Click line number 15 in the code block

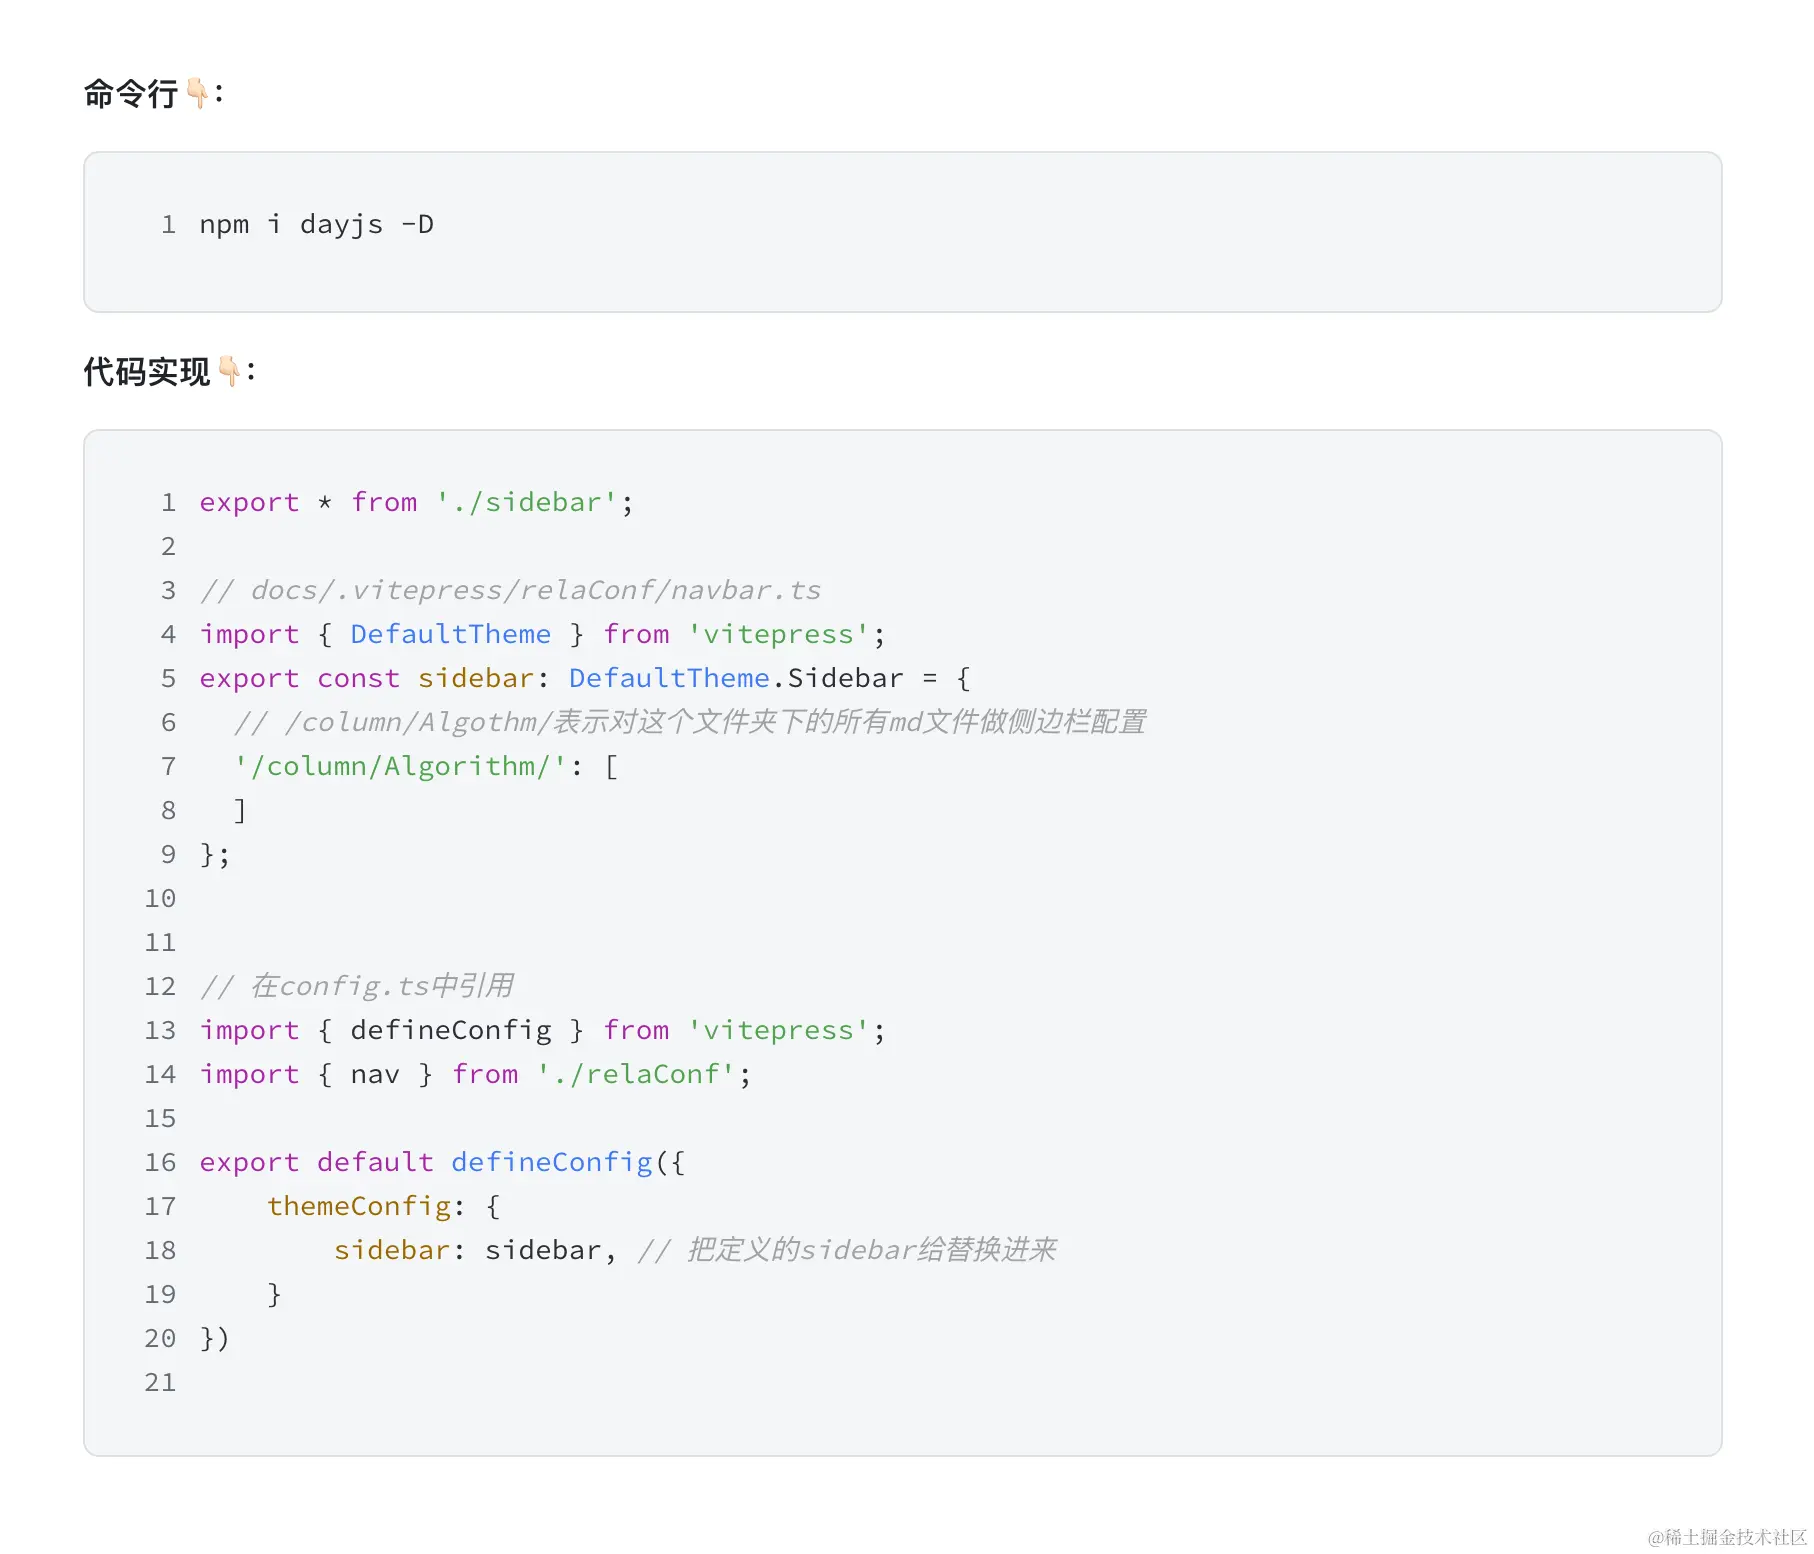160,1118
